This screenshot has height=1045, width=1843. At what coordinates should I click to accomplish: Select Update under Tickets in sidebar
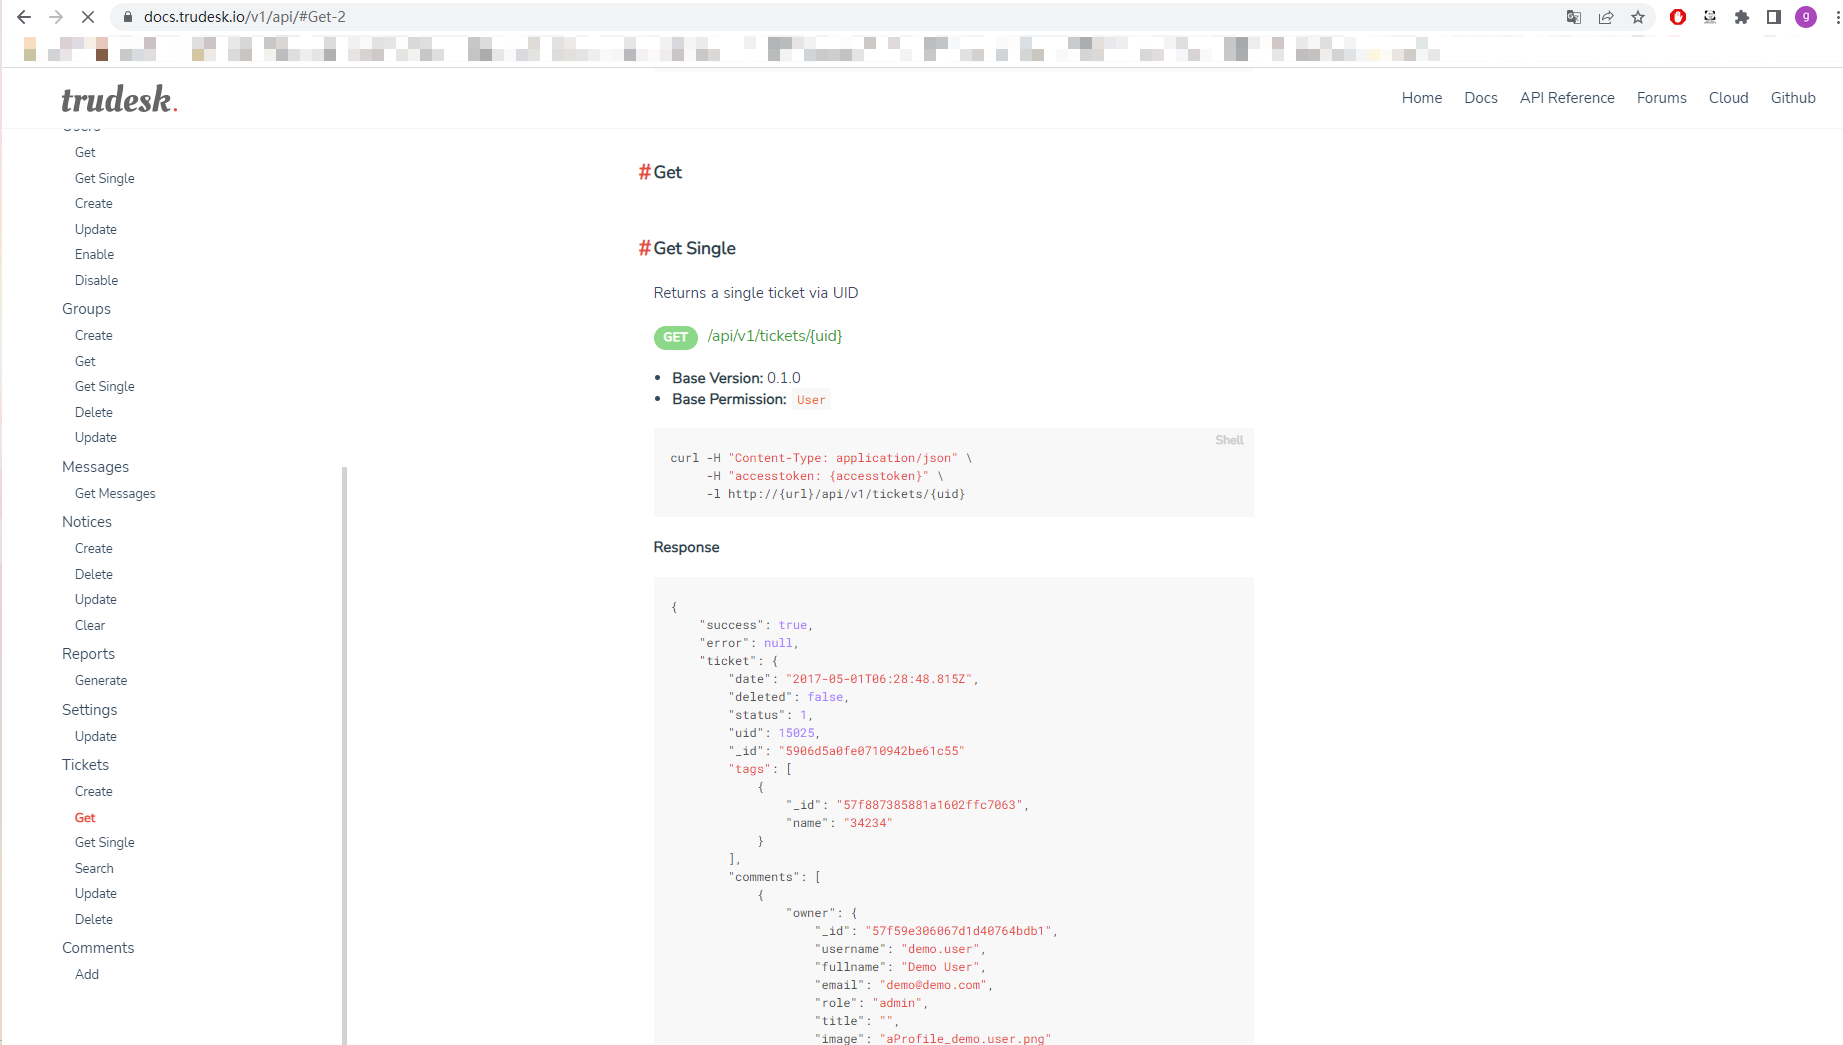(x=96, y=894)
